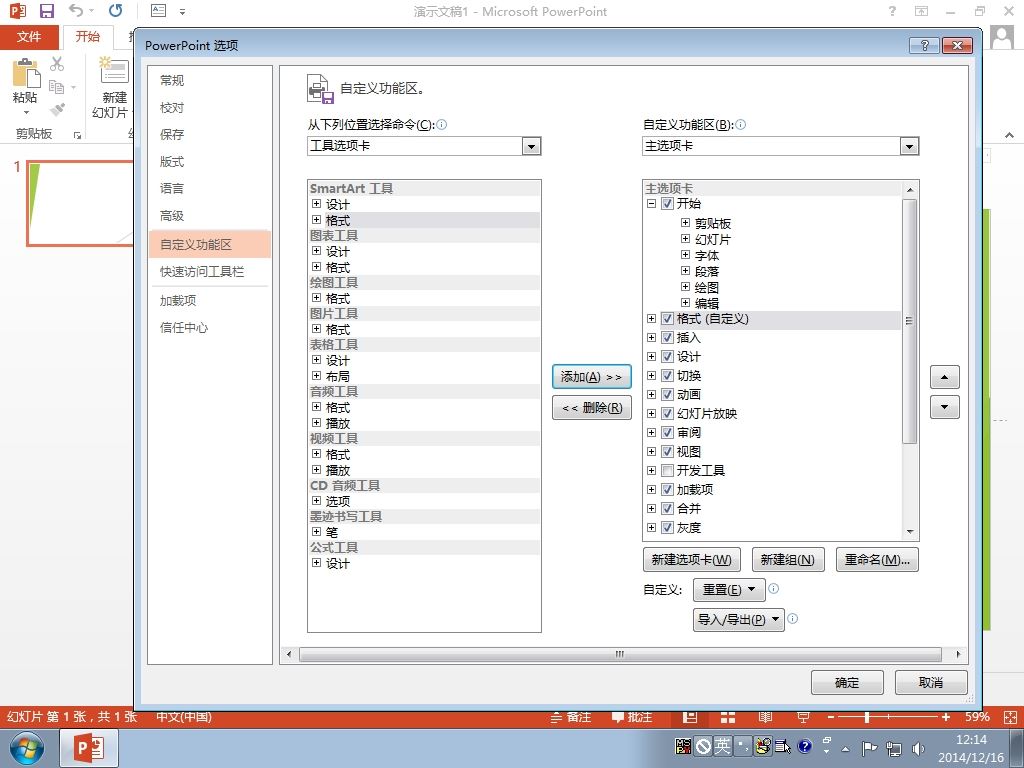Uncheck the 插入 tab checkbox
The width and height of the screenshot is (1024, 768).
[x=667, y=338]
